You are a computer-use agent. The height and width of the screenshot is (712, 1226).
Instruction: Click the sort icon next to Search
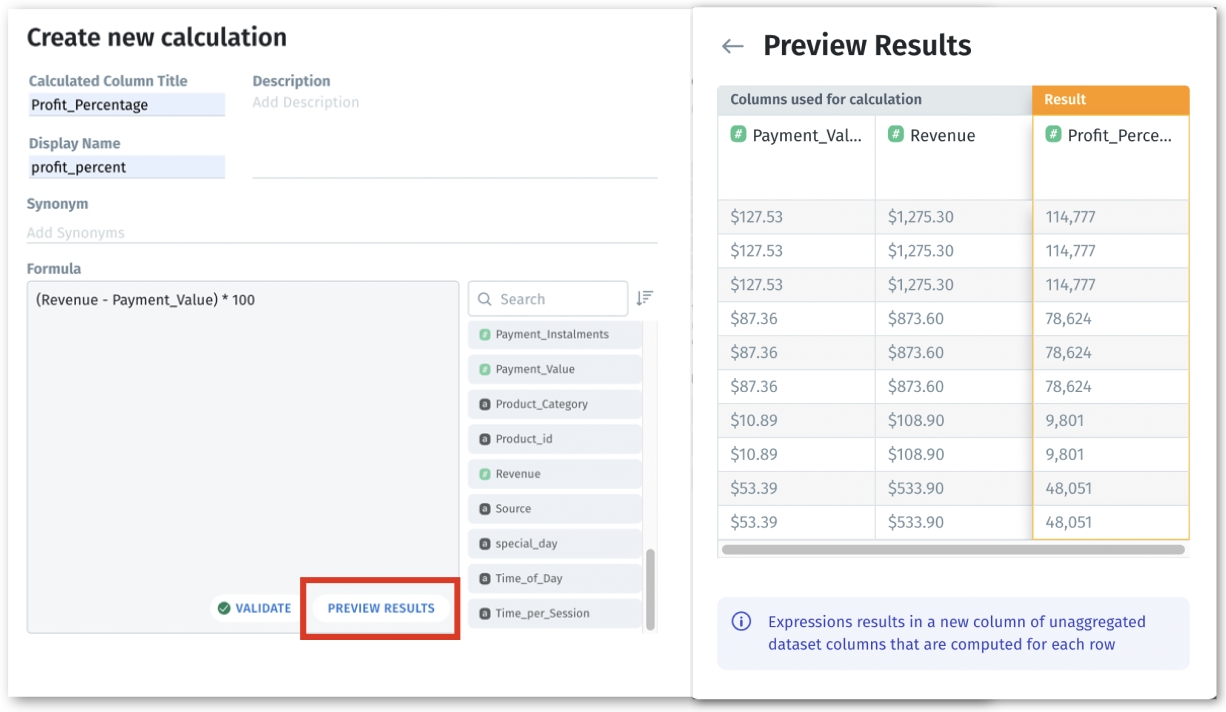[x=645, y=298]
